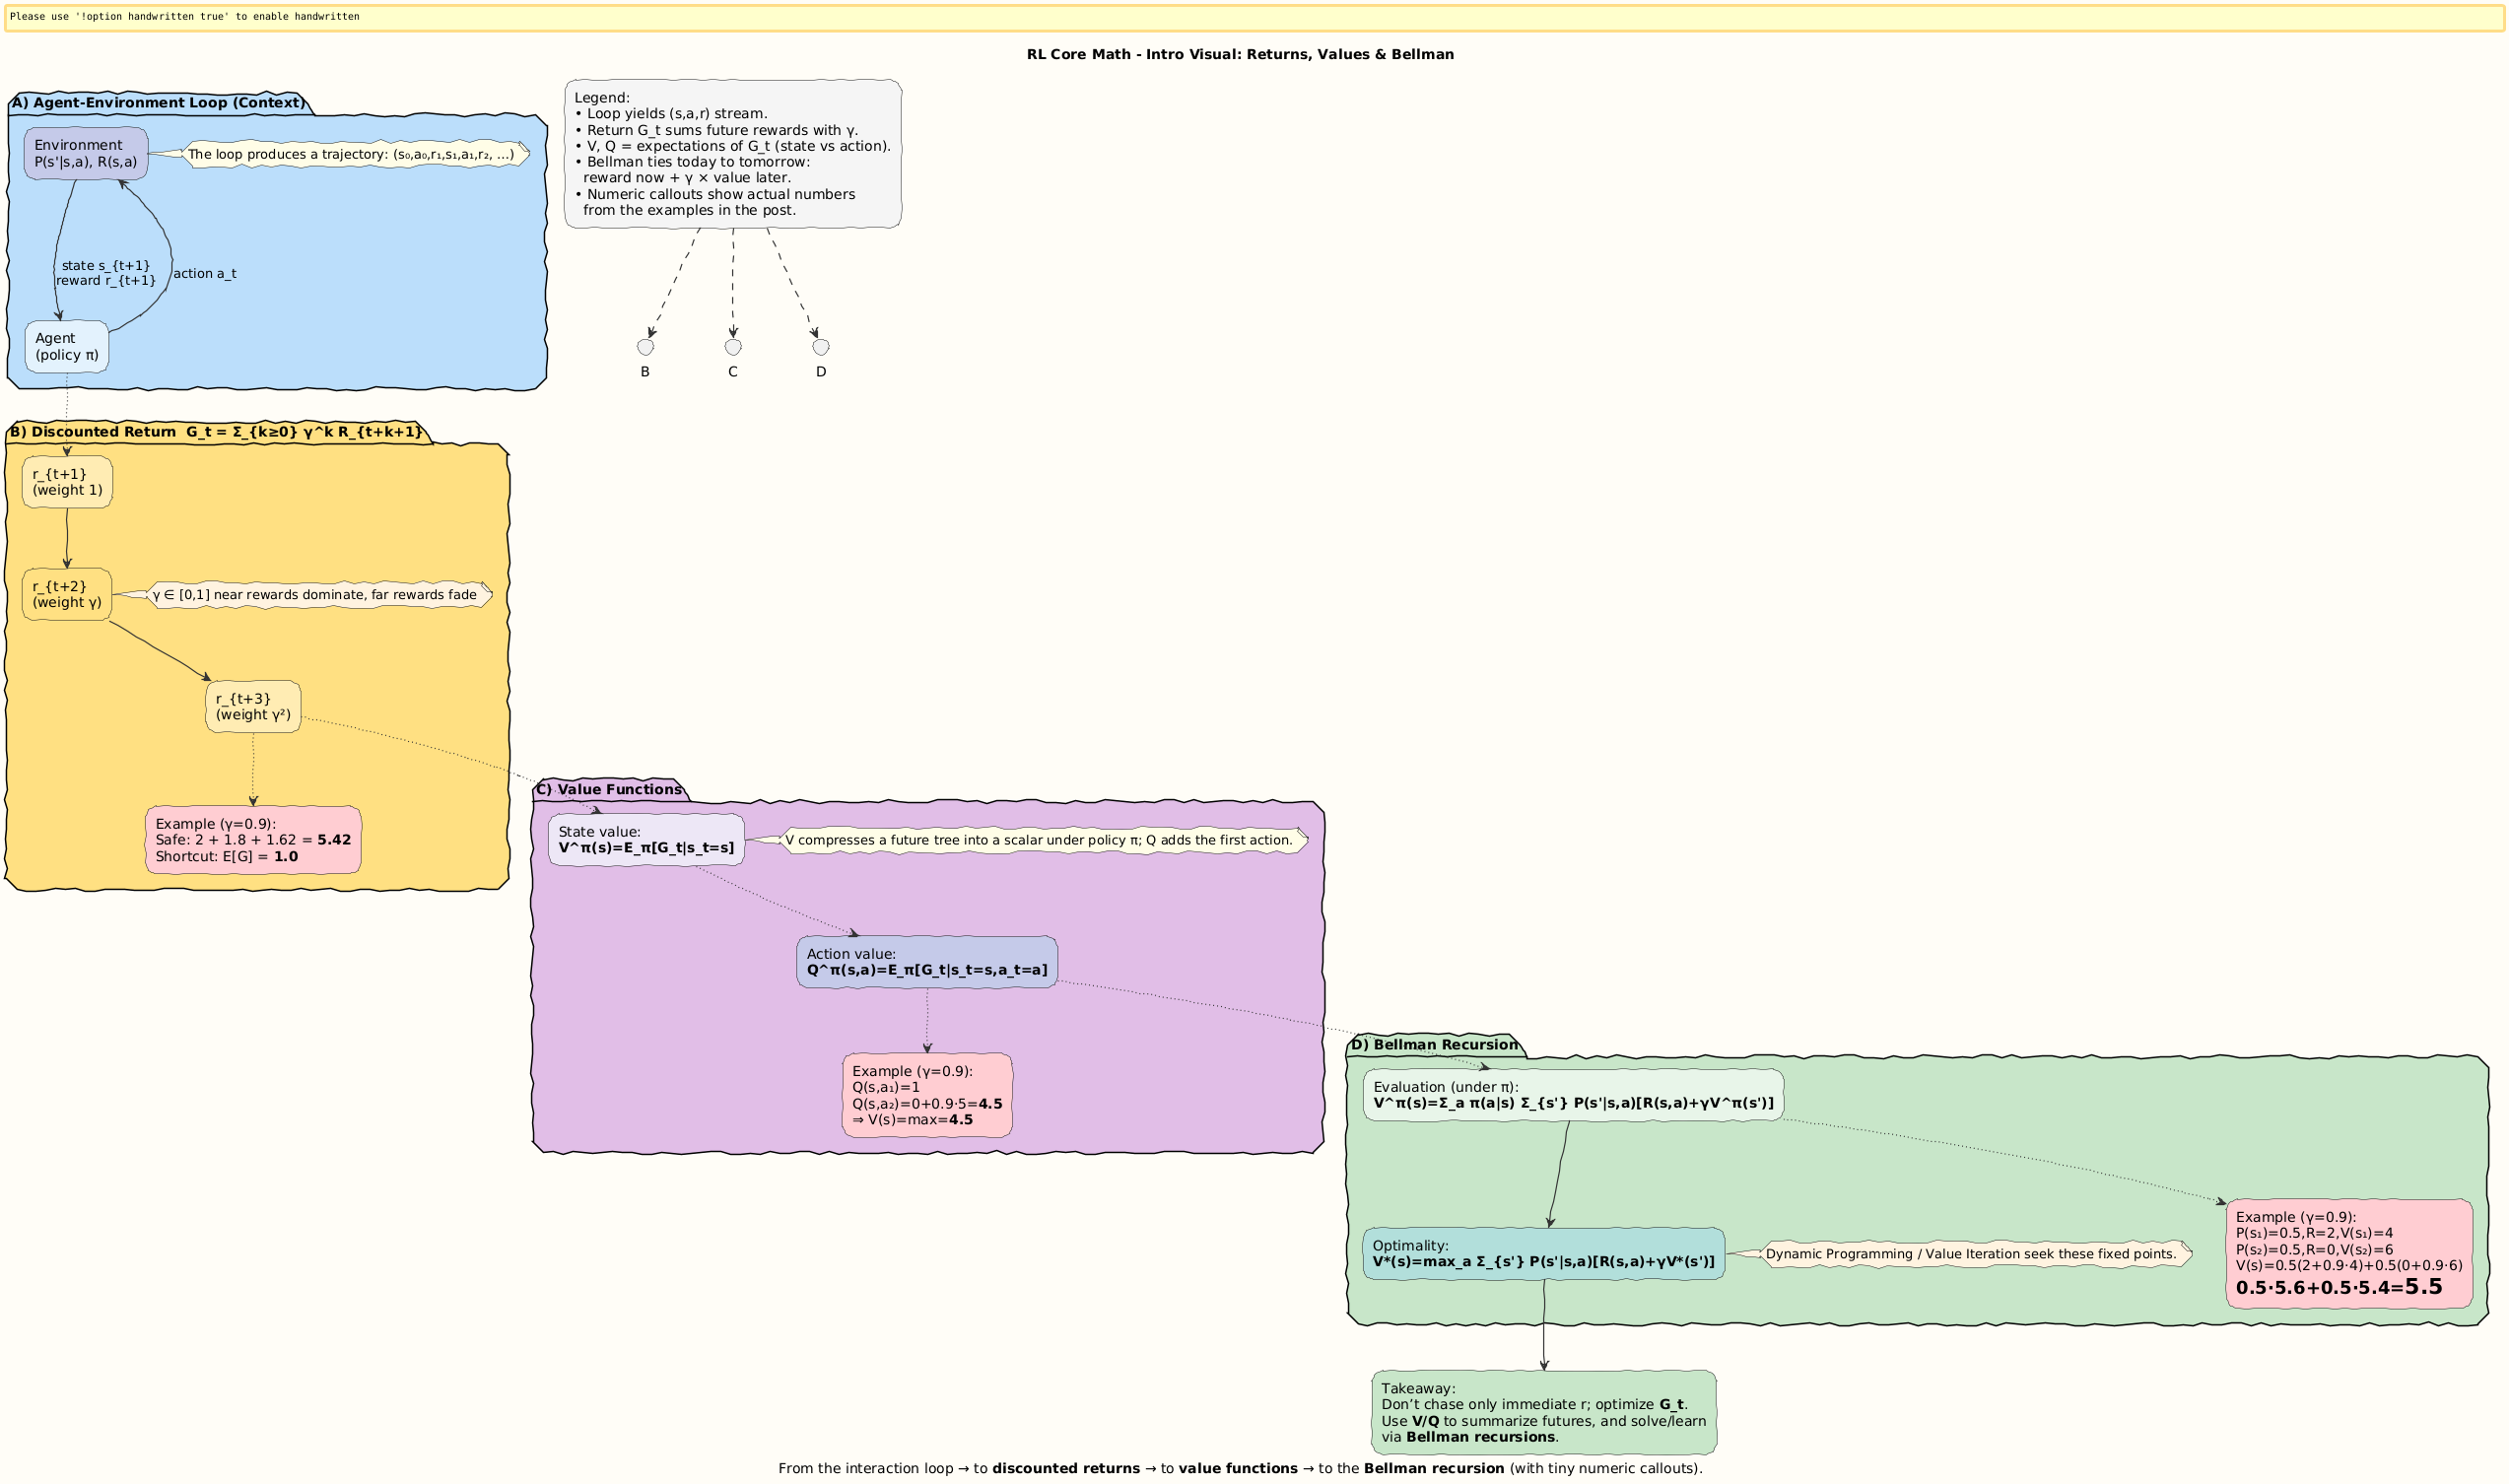Click the Optimality V*(s) node
This screenshot has width=2509, height=1484.
(1543, 1253)
